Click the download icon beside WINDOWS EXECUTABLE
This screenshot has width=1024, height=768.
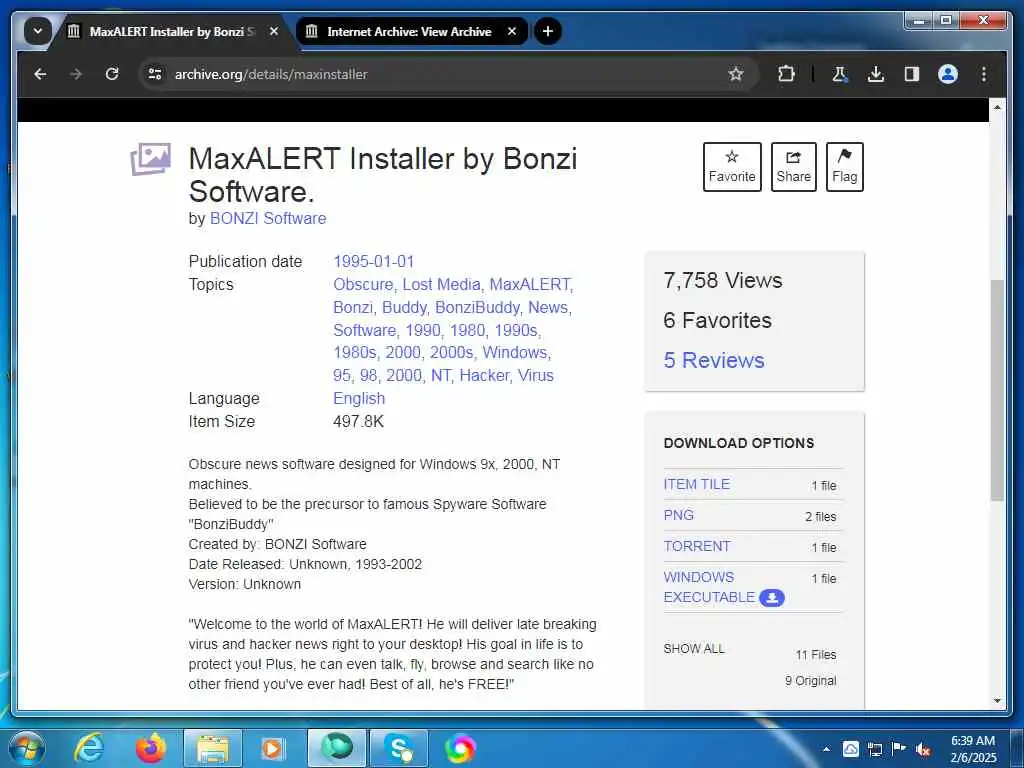(771, 598)
